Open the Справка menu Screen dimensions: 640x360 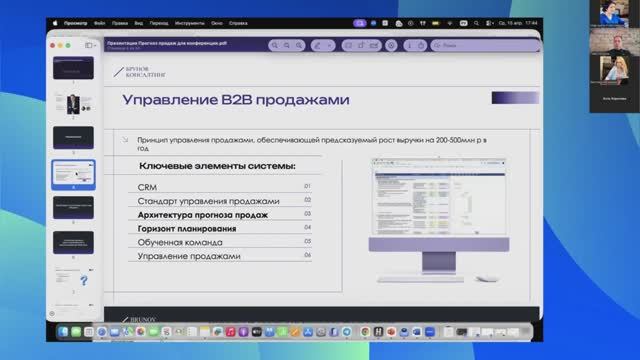pyautogui.click(x=238, y=23)
